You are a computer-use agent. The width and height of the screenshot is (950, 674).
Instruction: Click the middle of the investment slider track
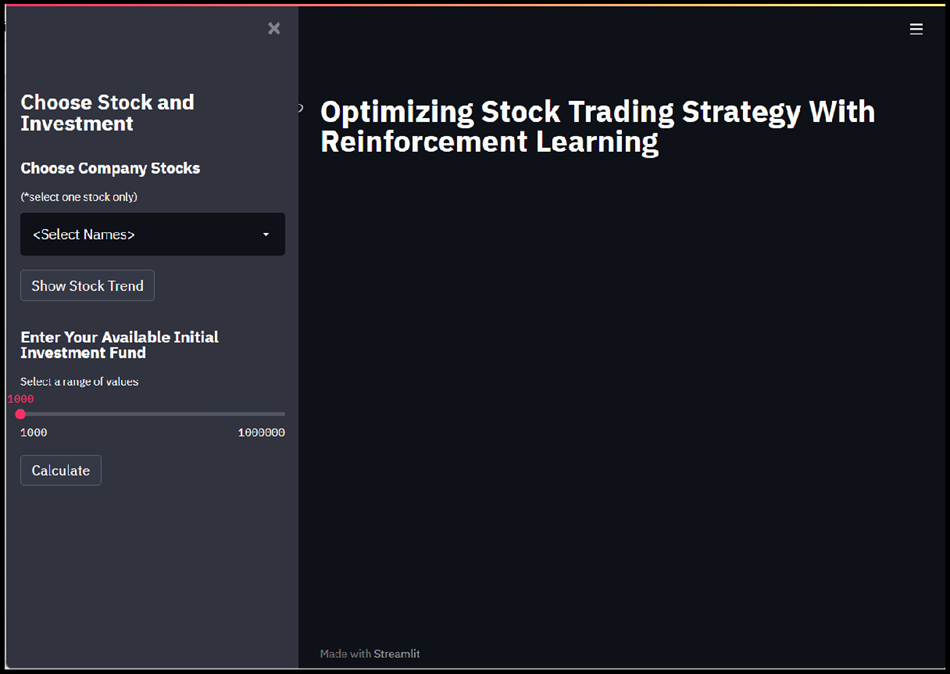[x=153, y=414]
